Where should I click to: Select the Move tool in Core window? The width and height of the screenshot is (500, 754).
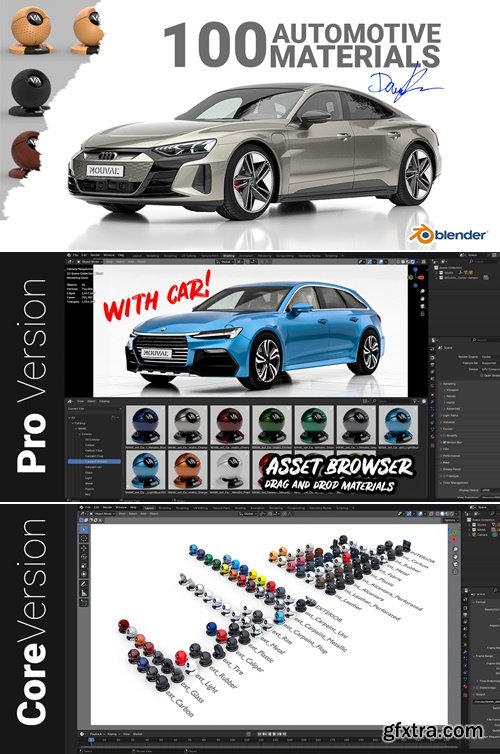coord(84,548)
